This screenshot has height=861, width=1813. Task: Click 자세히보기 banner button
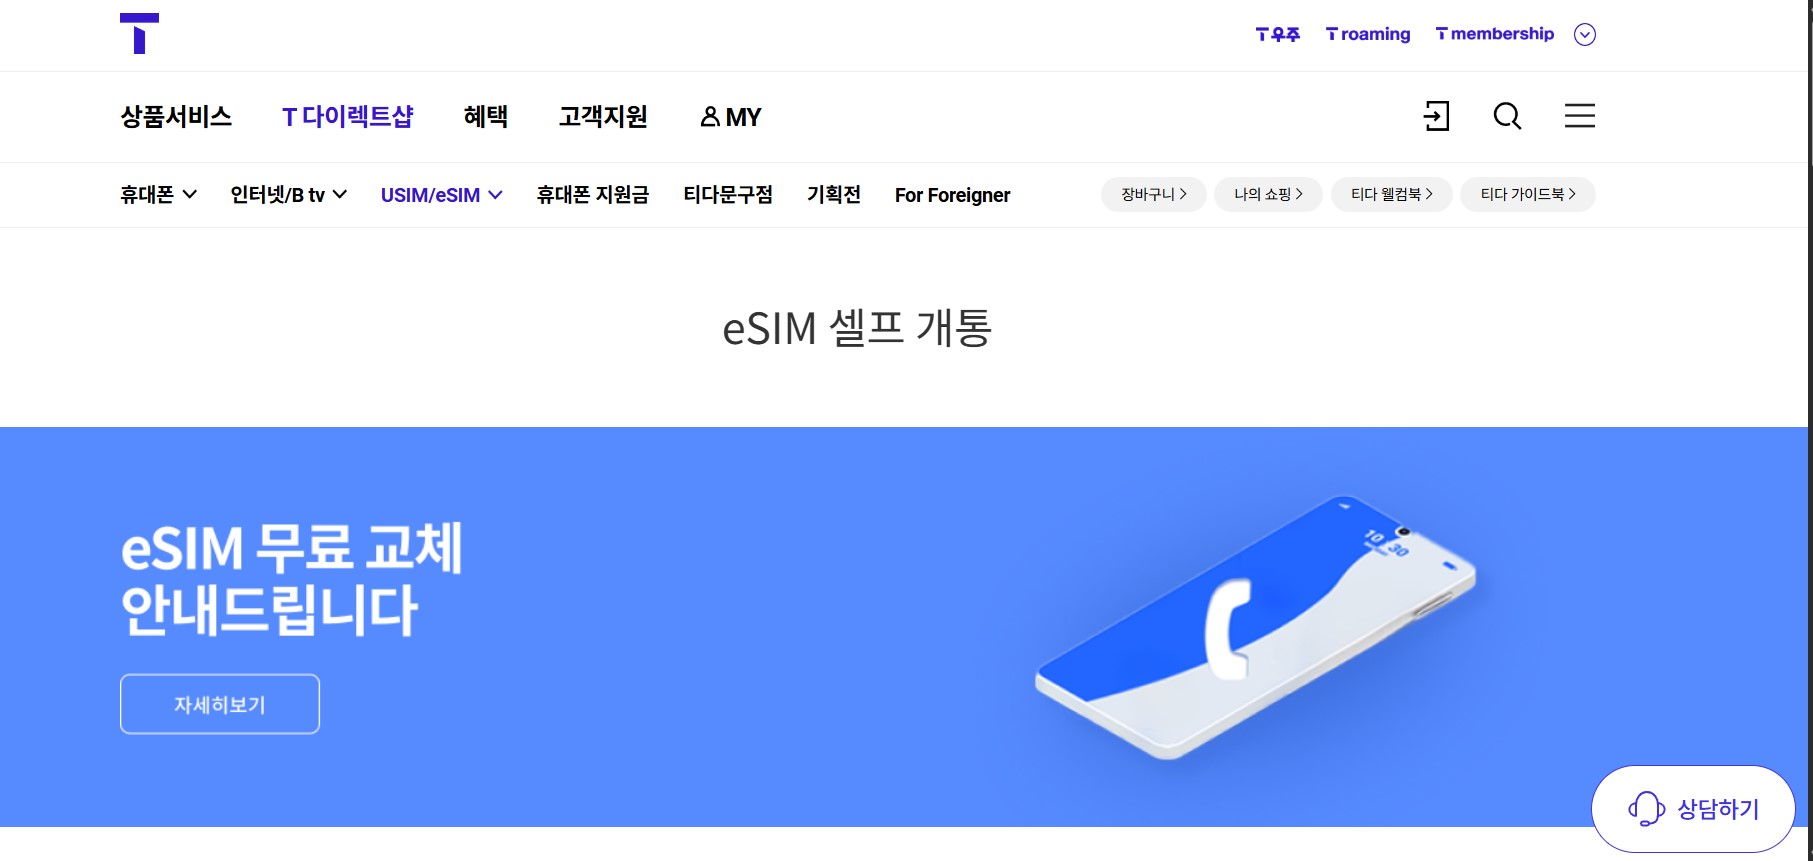(x=220, y=704)
